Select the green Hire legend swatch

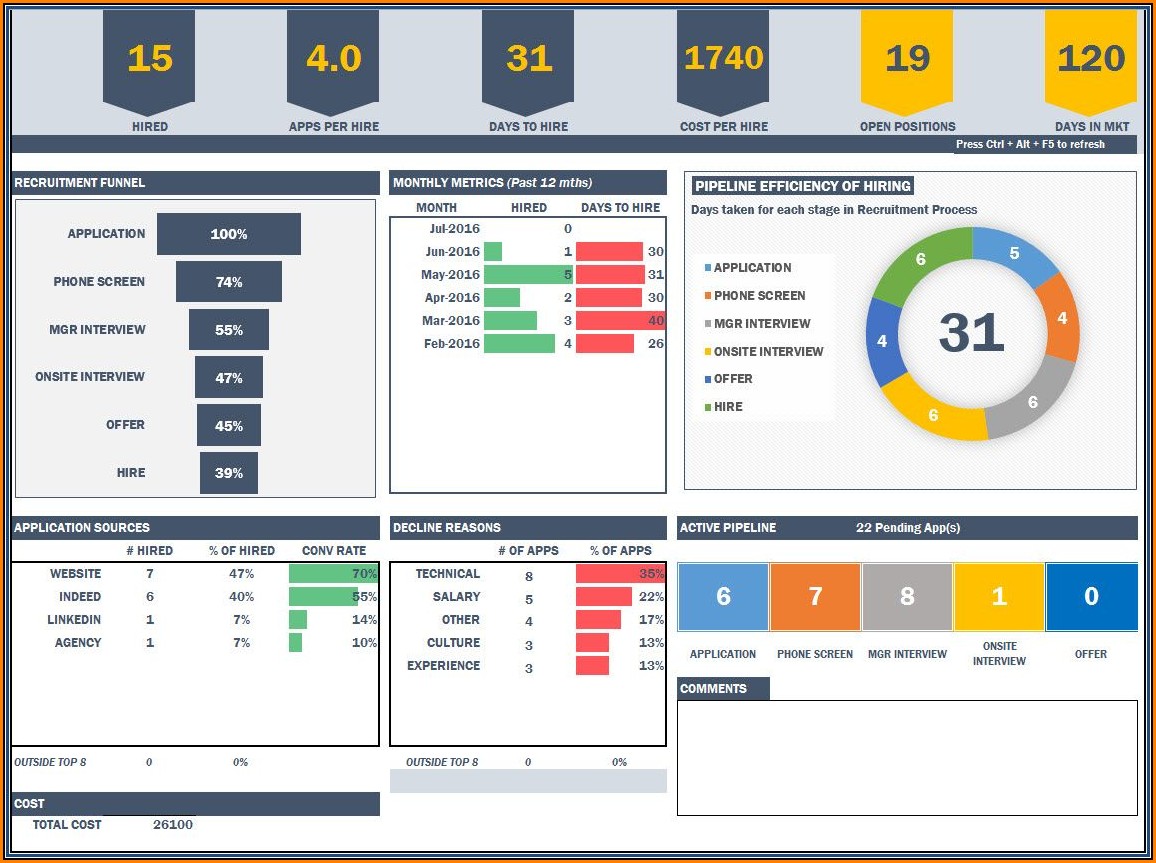[x=708, y=407]
